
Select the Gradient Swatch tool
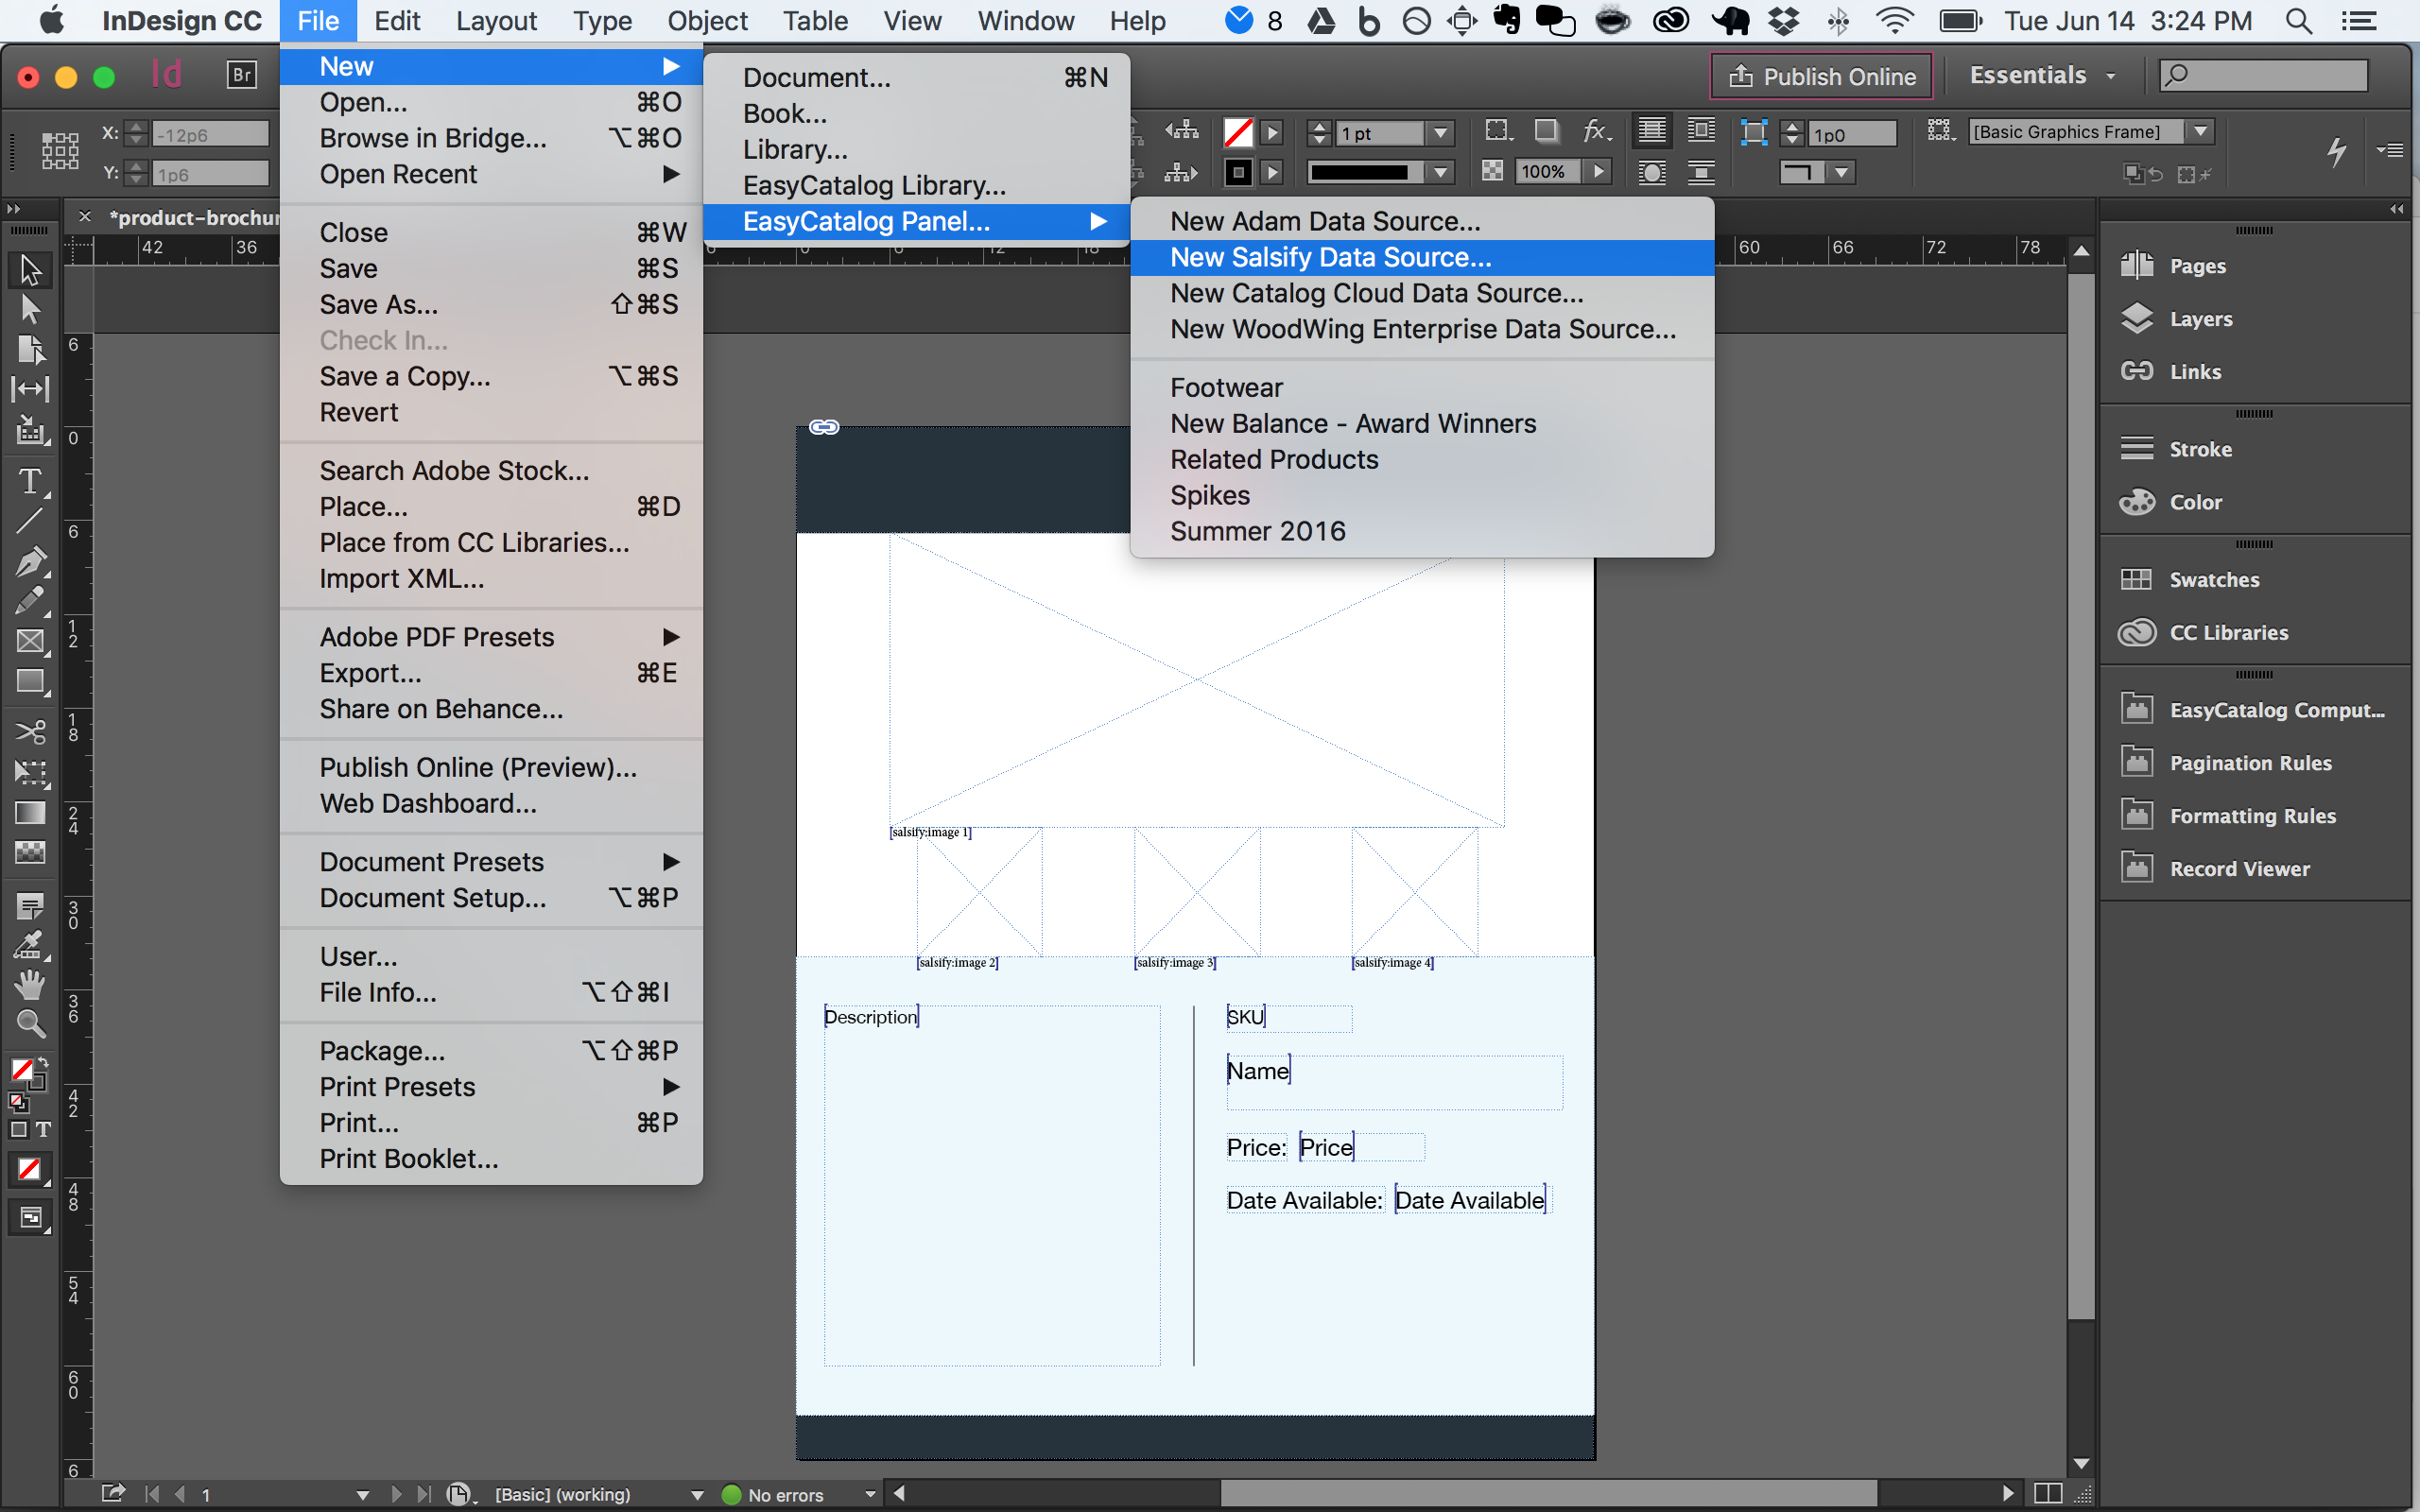[x=30, y=812]
